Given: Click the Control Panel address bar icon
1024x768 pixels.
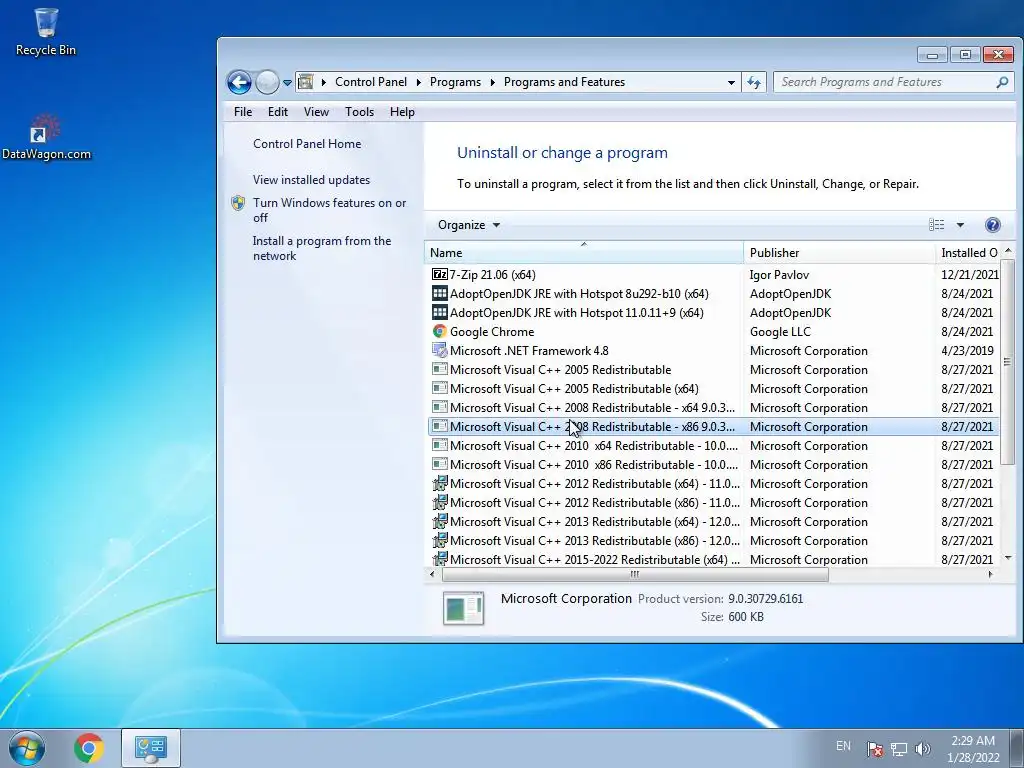Looking at the screenshot, I should click(306, 82).
